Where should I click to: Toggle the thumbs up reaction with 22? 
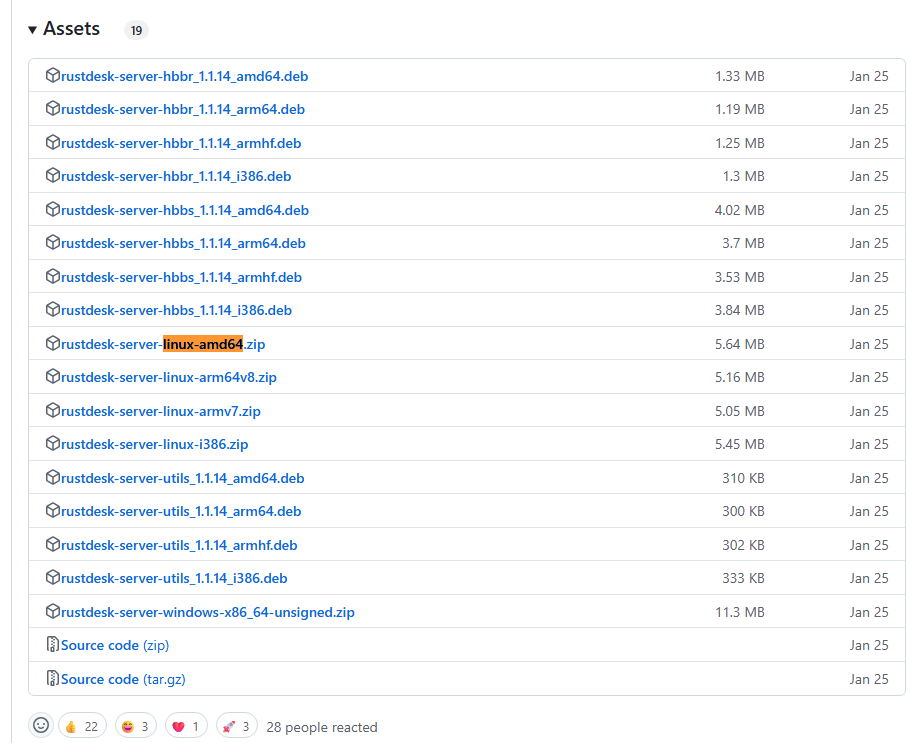(82, 726)
